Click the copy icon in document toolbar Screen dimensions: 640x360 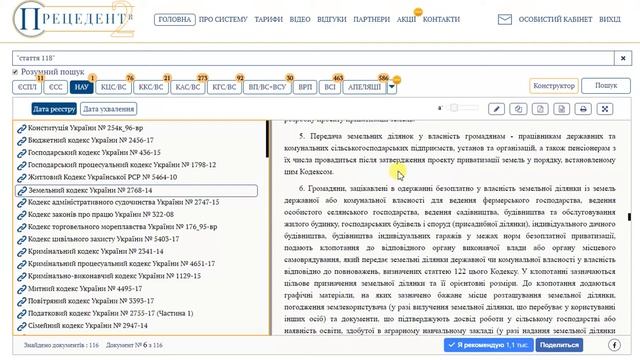[x=518, y=109]
